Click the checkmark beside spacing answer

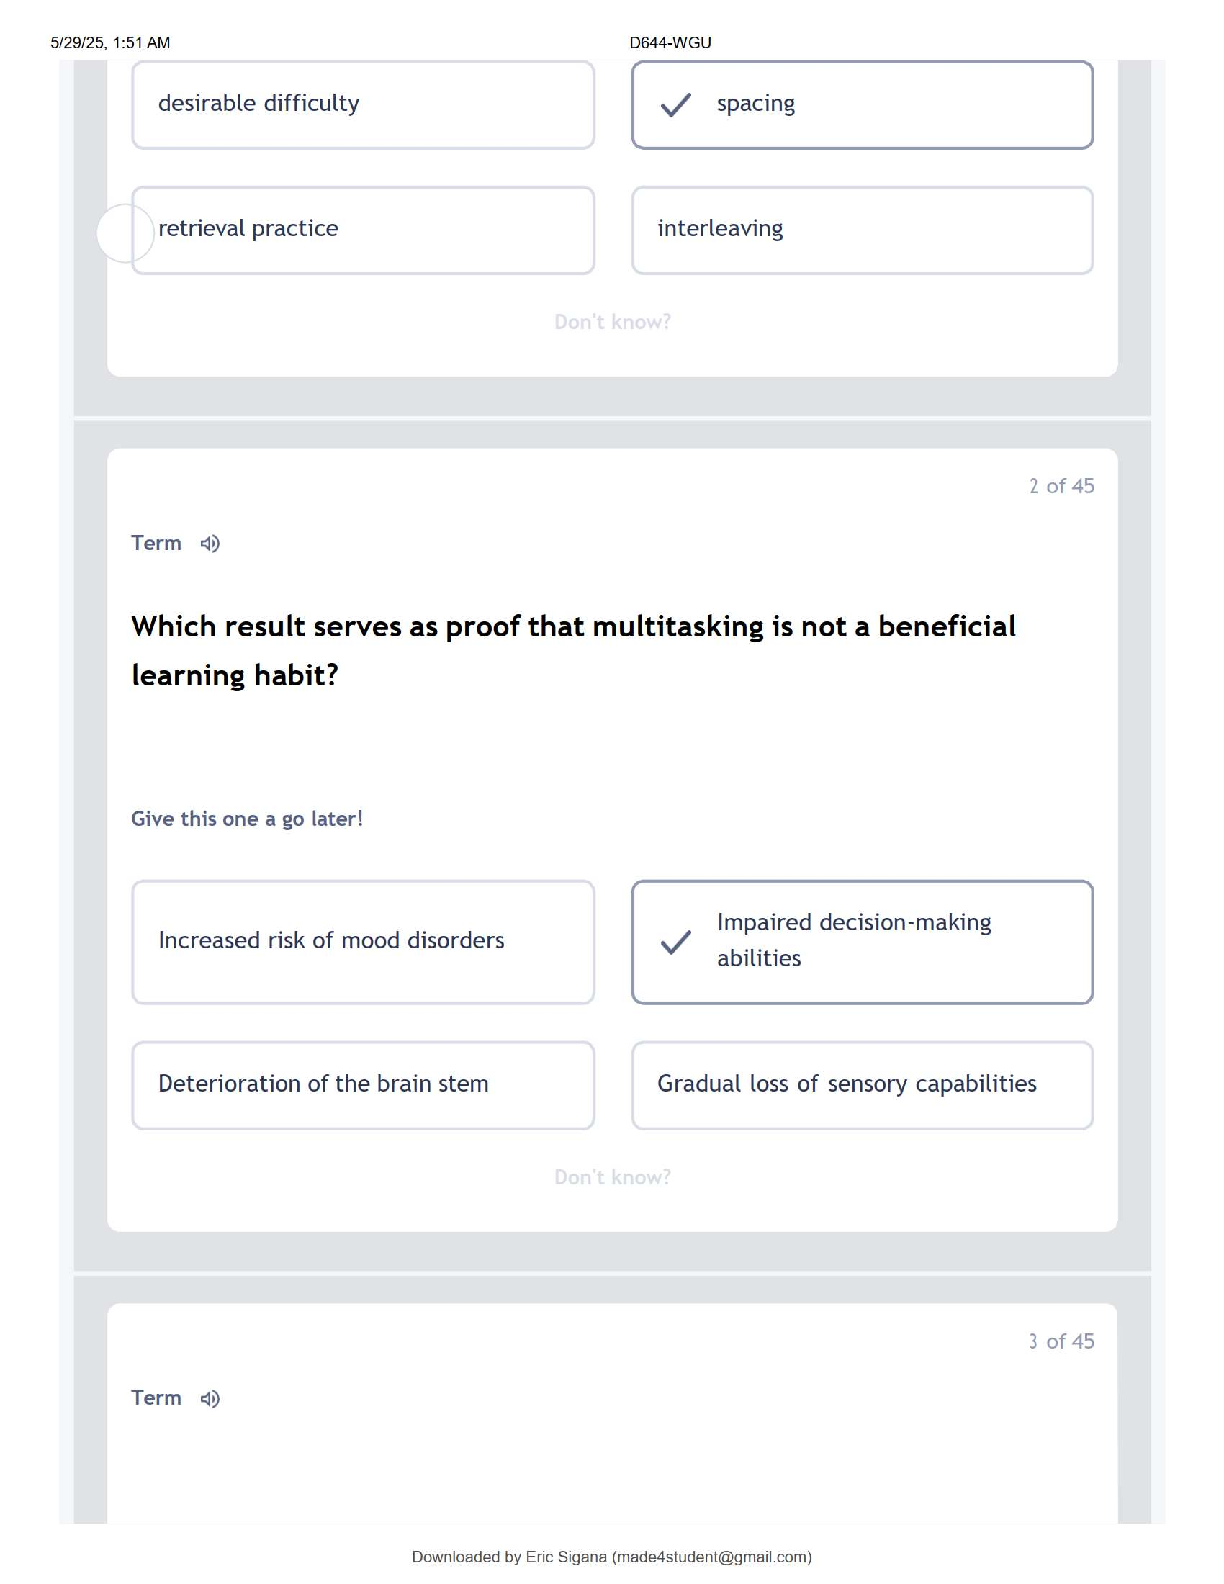click(x=676, y=104)
